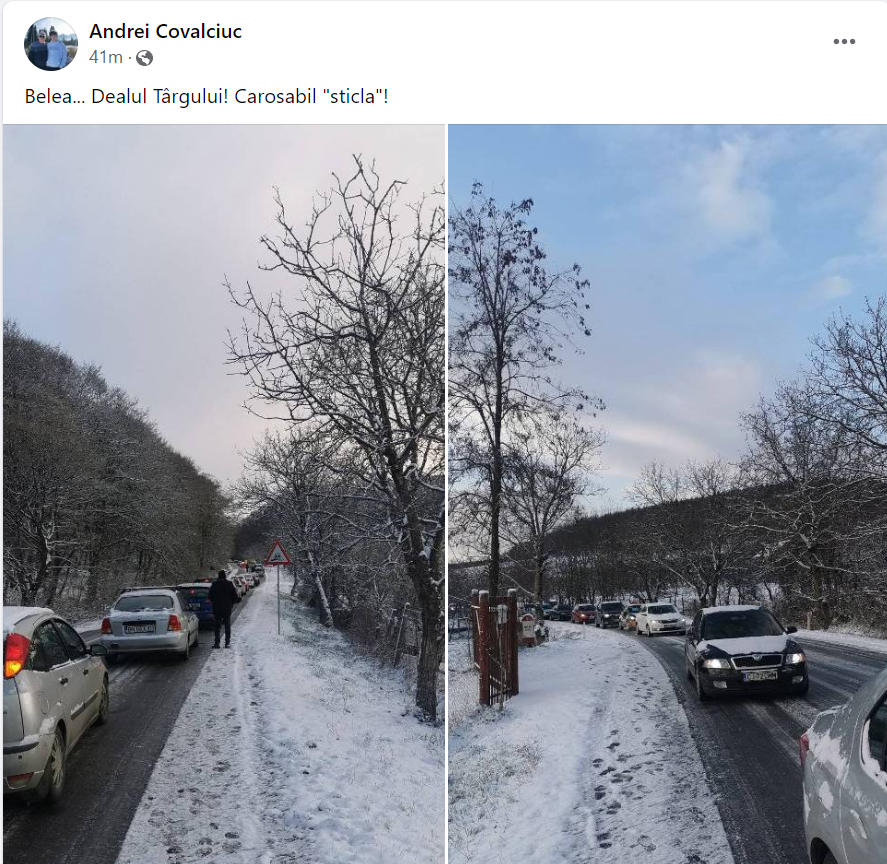Open the three-dot post options menu
The width and height of the screenshot is (887, 864).
(844, 41)
